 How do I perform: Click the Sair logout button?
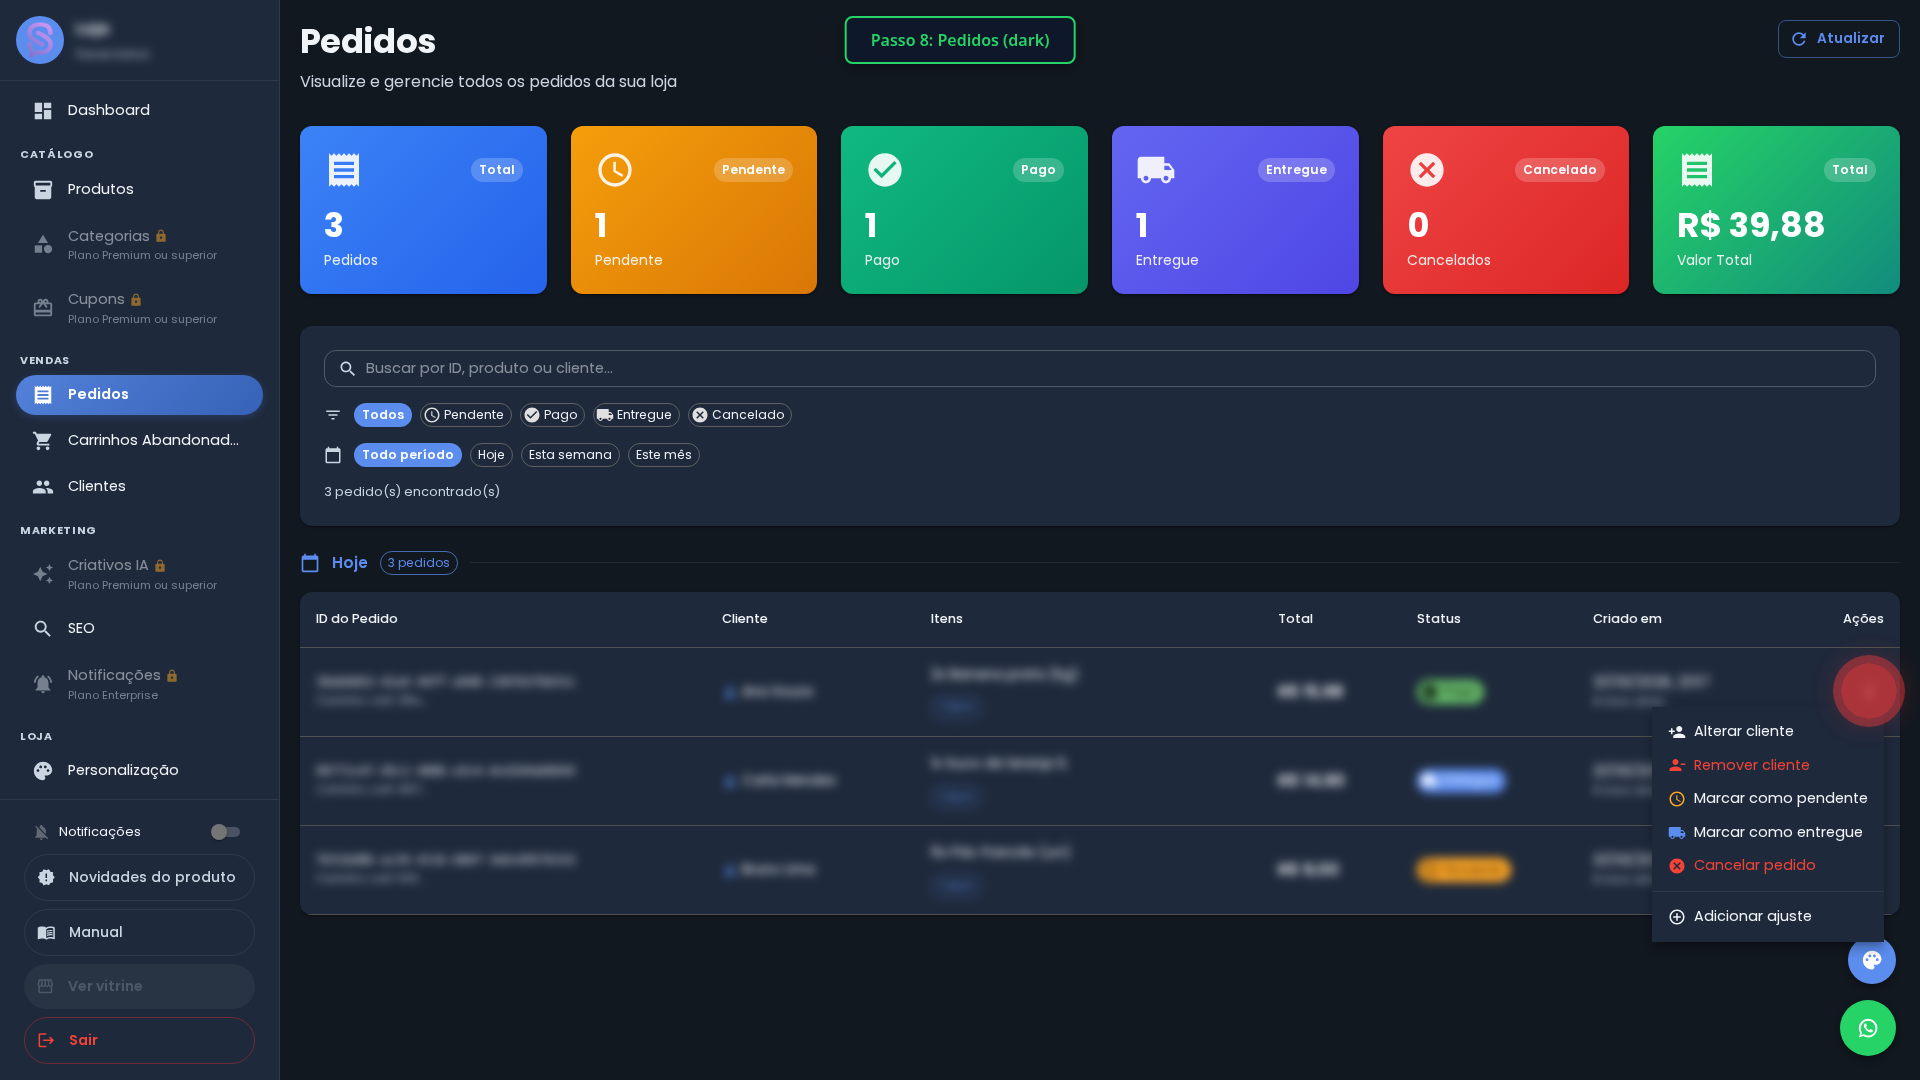tap(139, 1040)
